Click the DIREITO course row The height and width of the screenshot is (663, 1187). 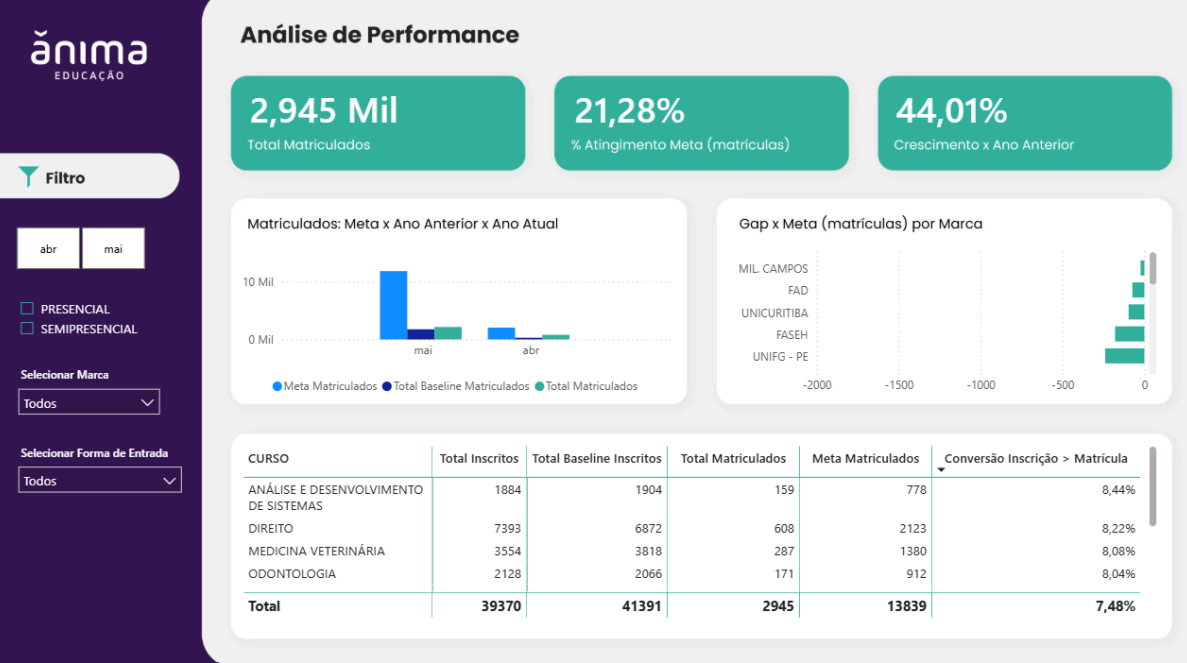[x=691, y=528]
